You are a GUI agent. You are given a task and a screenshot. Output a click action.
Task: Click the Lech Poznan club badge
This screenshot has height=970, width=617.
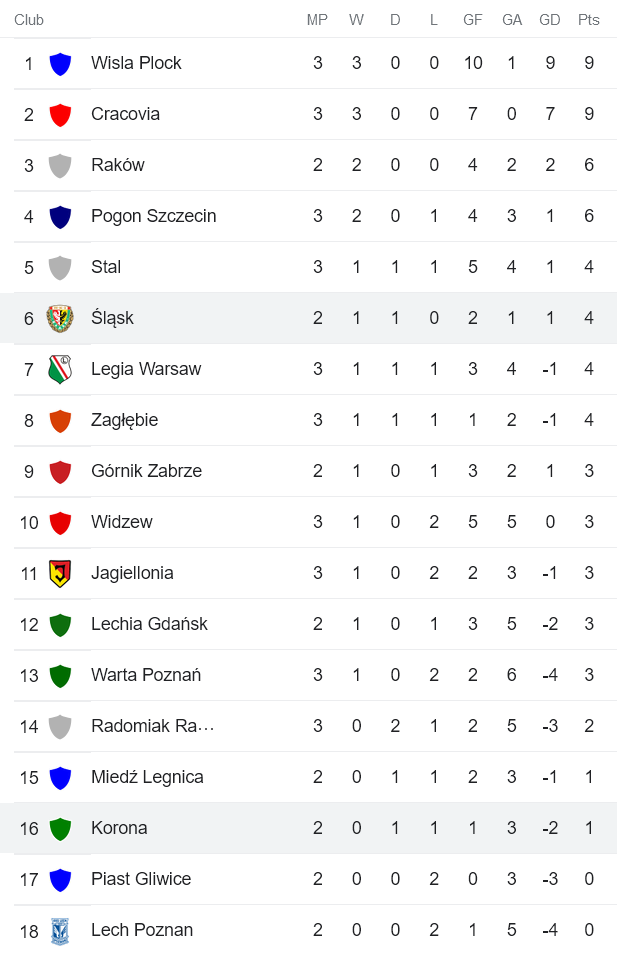tap(60, 929)
